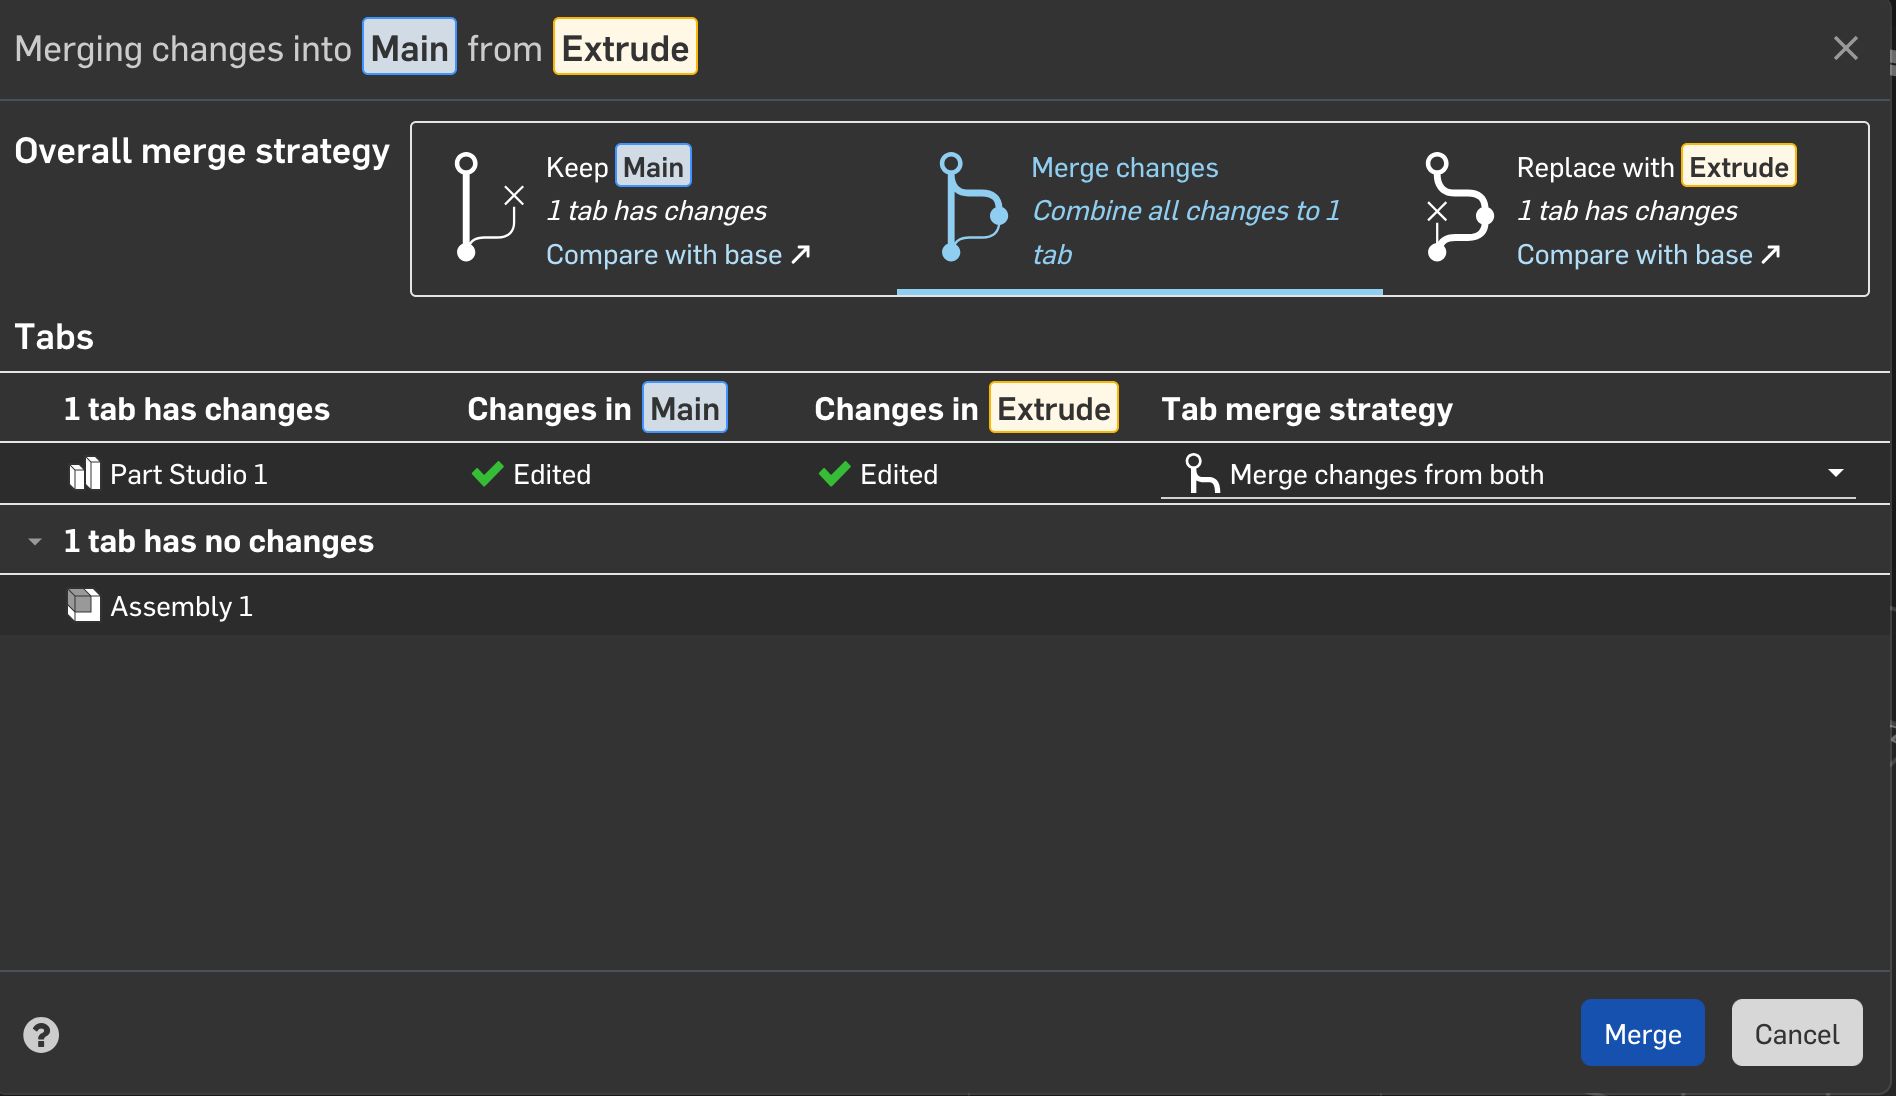1896x1096 pixels.
Task: Select Keep Main merge strategy
Action: tap(654, 208)
